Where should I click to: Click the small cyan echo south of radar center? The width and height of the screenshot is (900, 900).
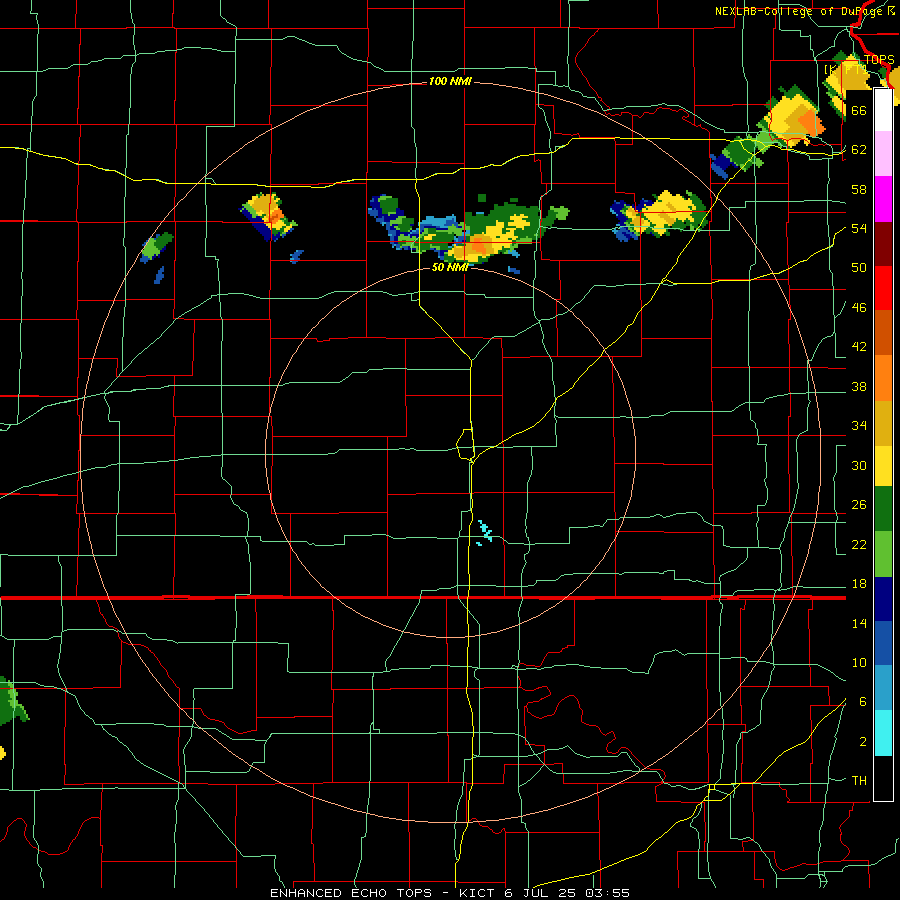(484, 533)
